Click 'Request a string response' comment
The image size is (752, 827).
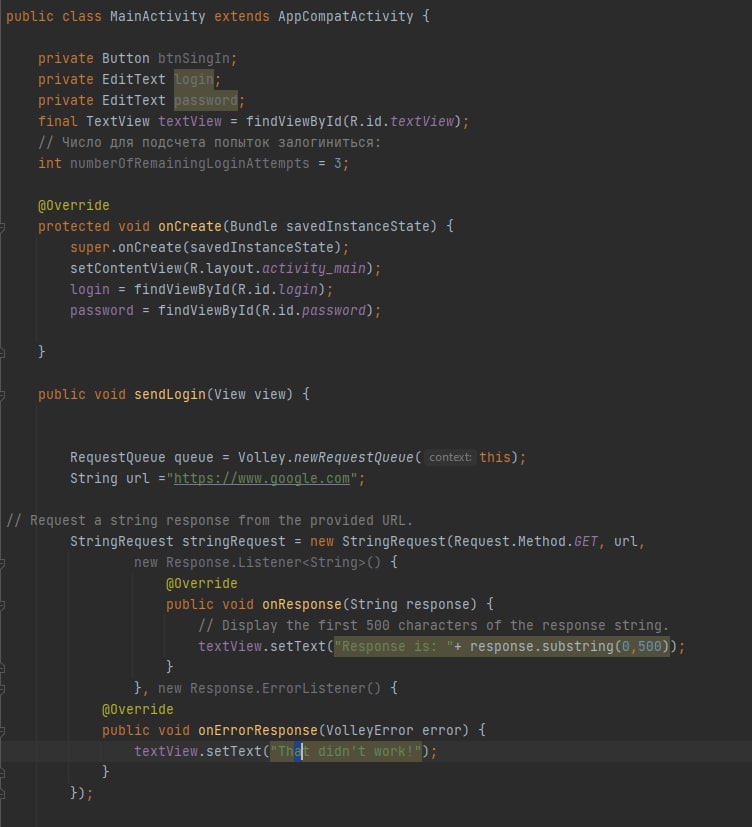209,521
